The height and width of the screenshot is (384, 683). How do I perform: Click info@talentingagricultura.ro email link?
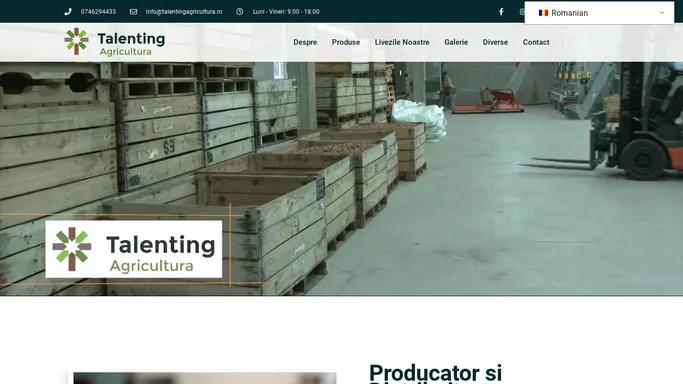184,12
